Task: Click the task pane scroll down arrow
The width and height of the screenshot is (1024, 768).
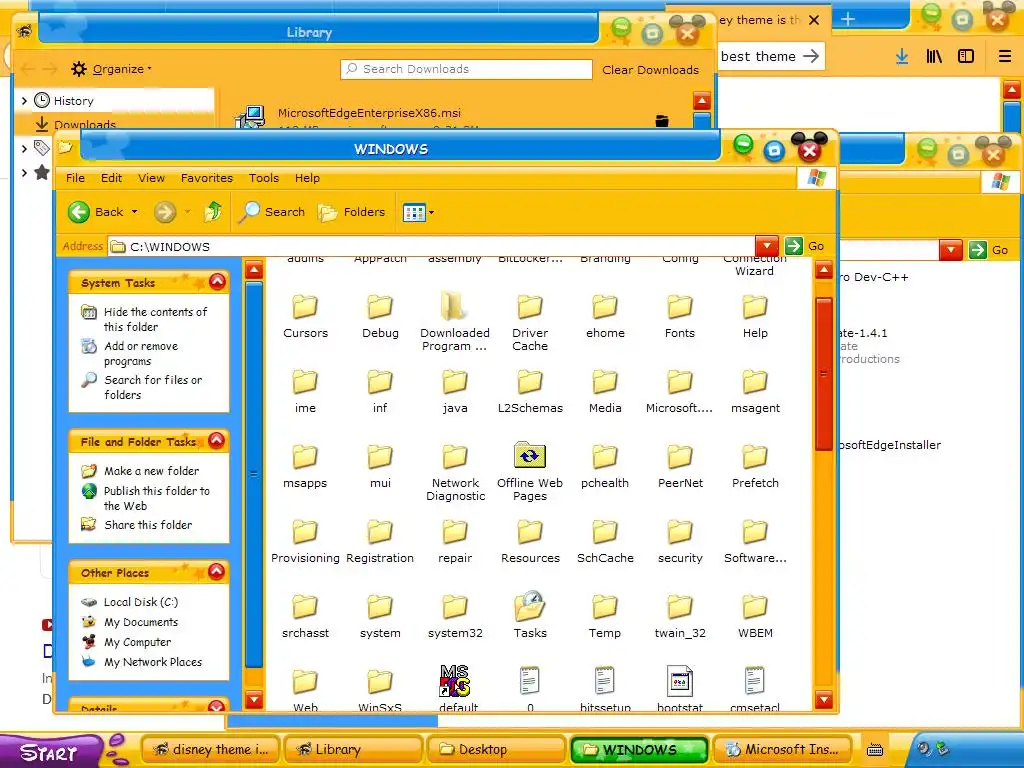Action: point(254,700)
